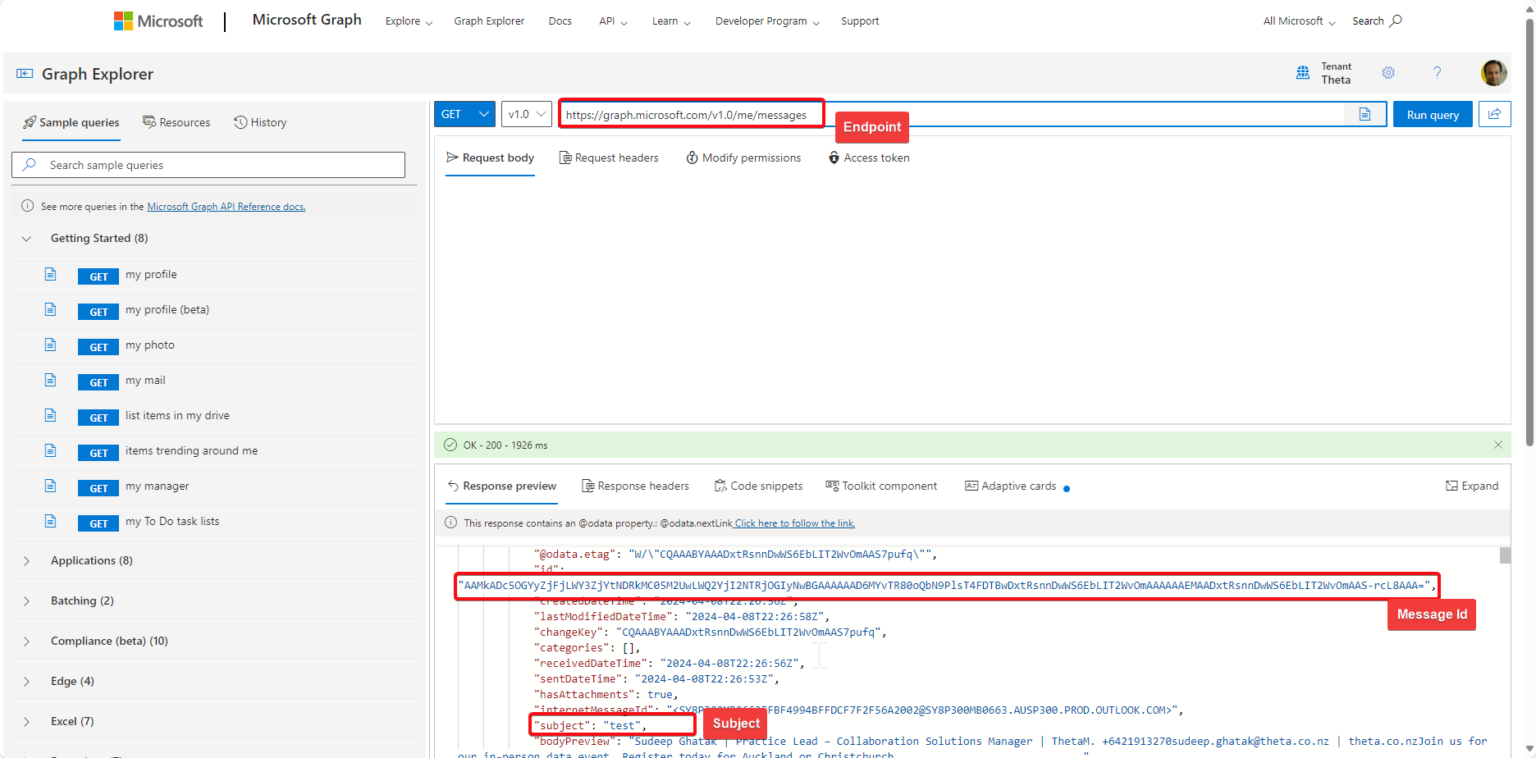The height and width of the screenshot is (758, 1536).
Task: Click the document icon inside the request URL field
Action: point(1365,114)
